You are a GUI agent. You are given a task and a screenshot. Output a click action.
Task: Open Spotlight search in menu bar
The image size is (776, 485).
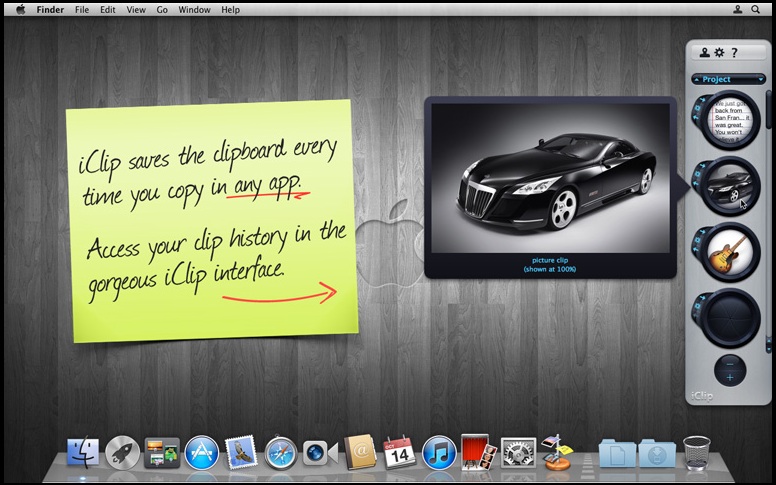(x=758, y=9)
